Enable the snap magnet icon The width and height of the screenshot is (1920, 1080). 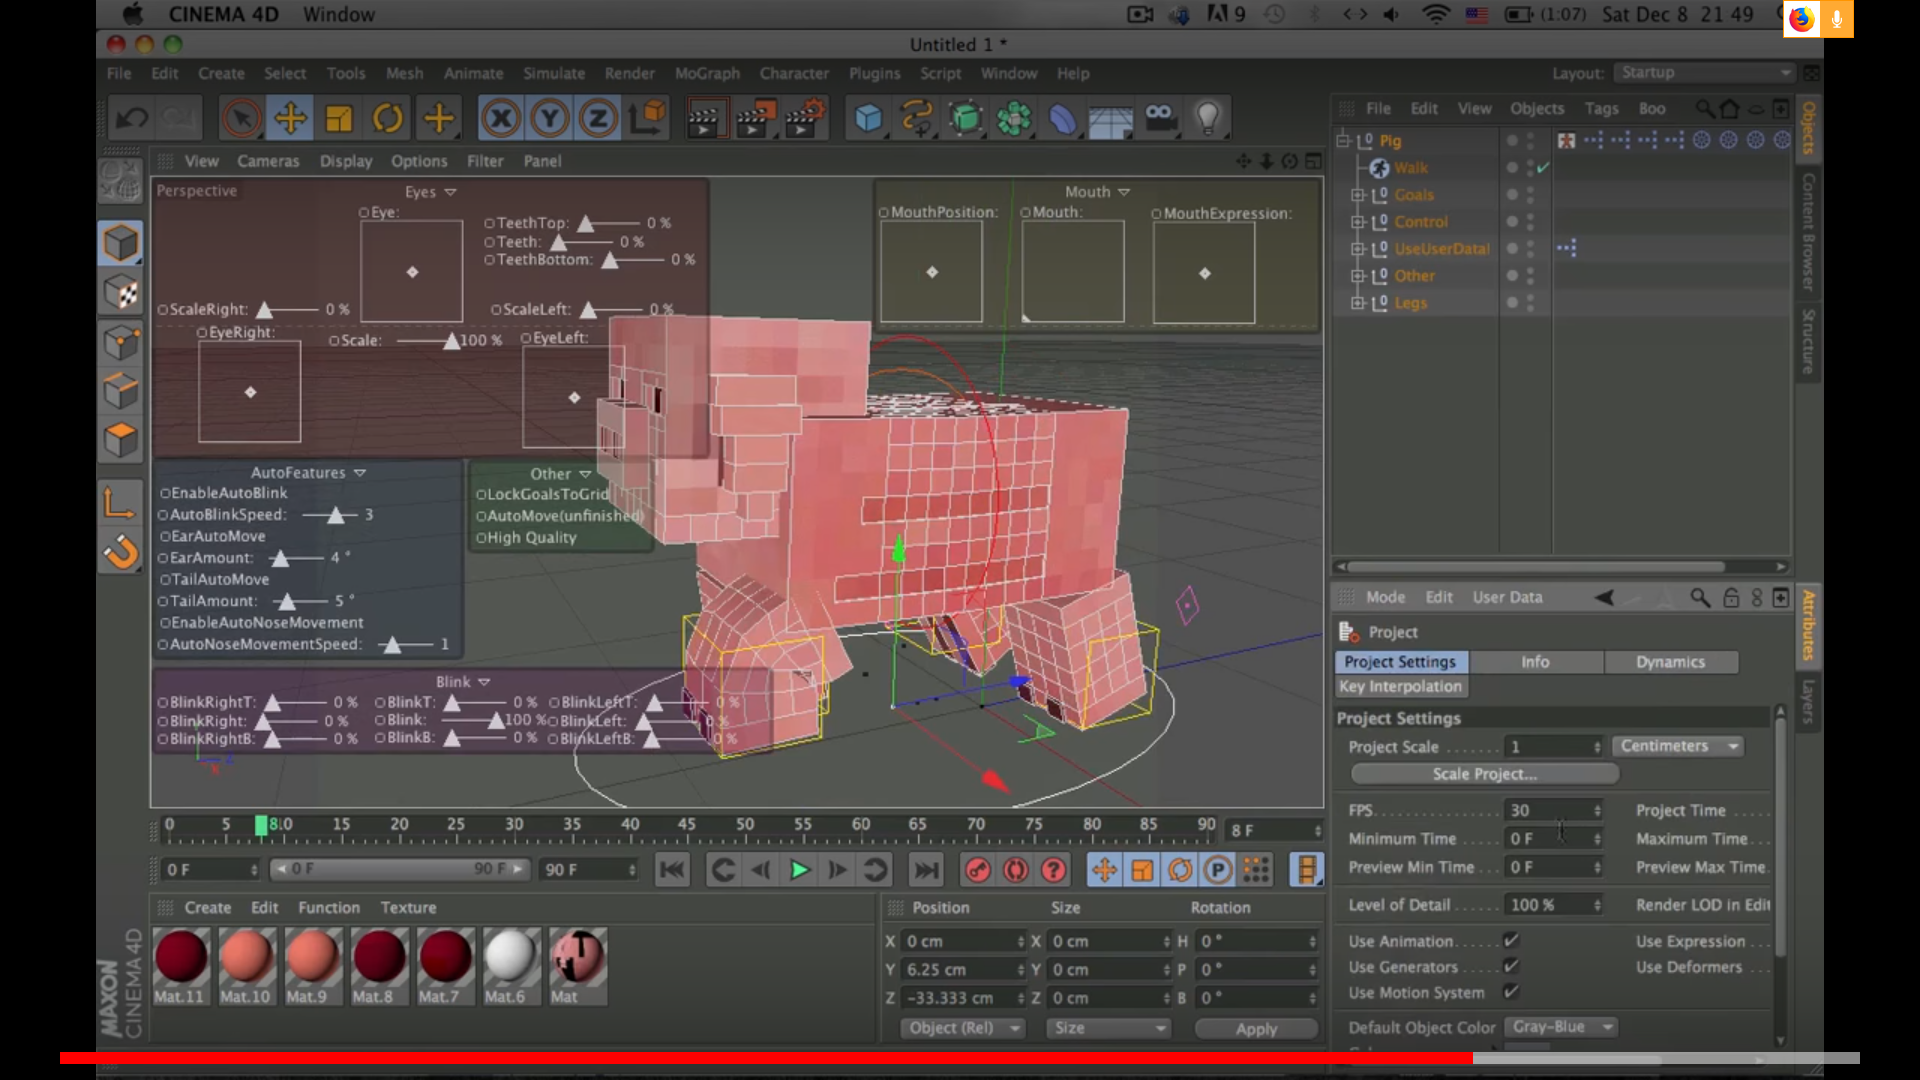coord(121,551)
